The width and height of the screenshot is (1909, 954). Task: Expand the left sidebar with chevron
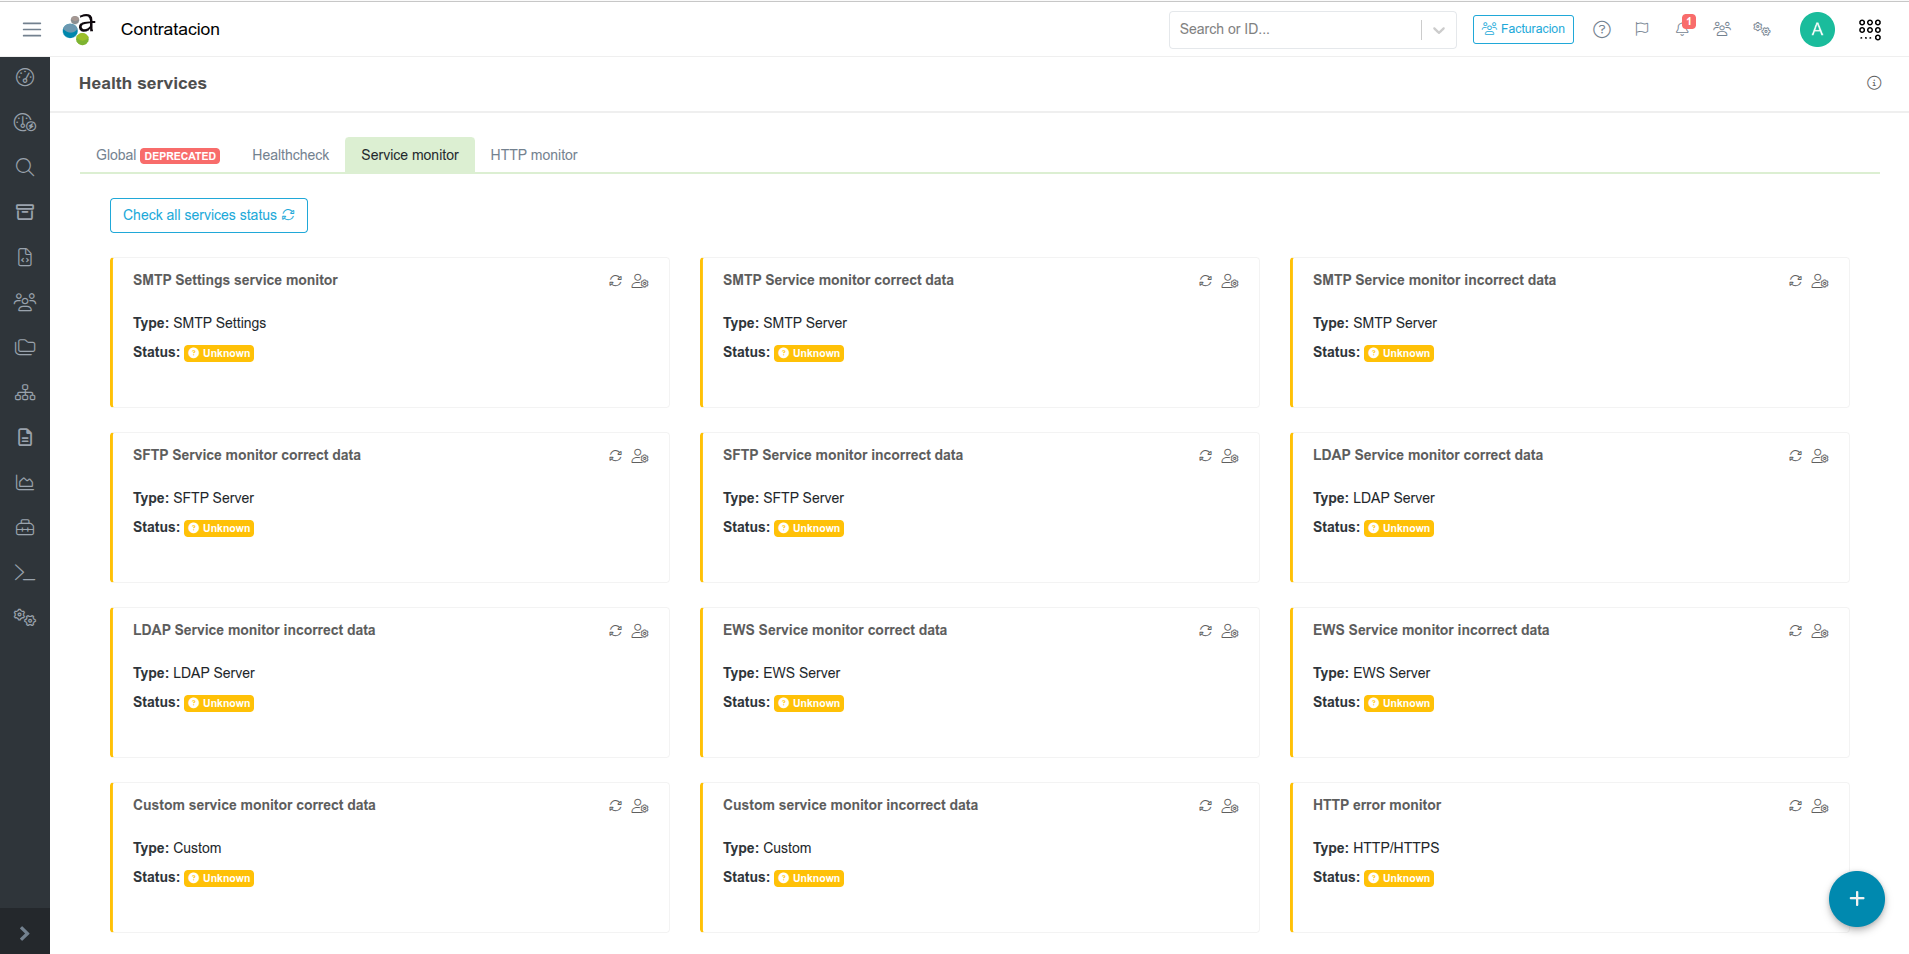tap(25, 933)
